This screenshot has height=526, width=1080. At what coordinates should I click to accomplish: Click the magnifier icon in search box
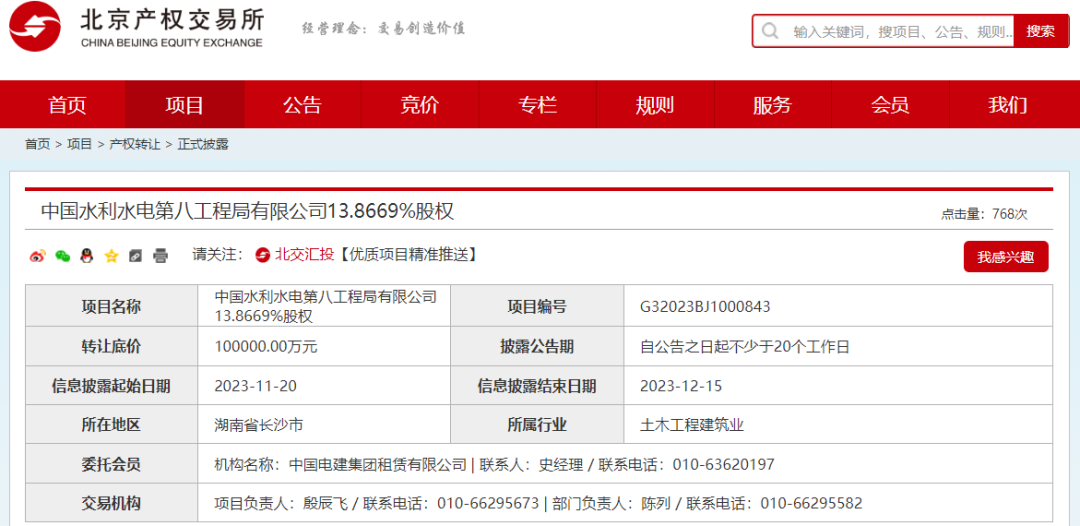coord(770,31)
